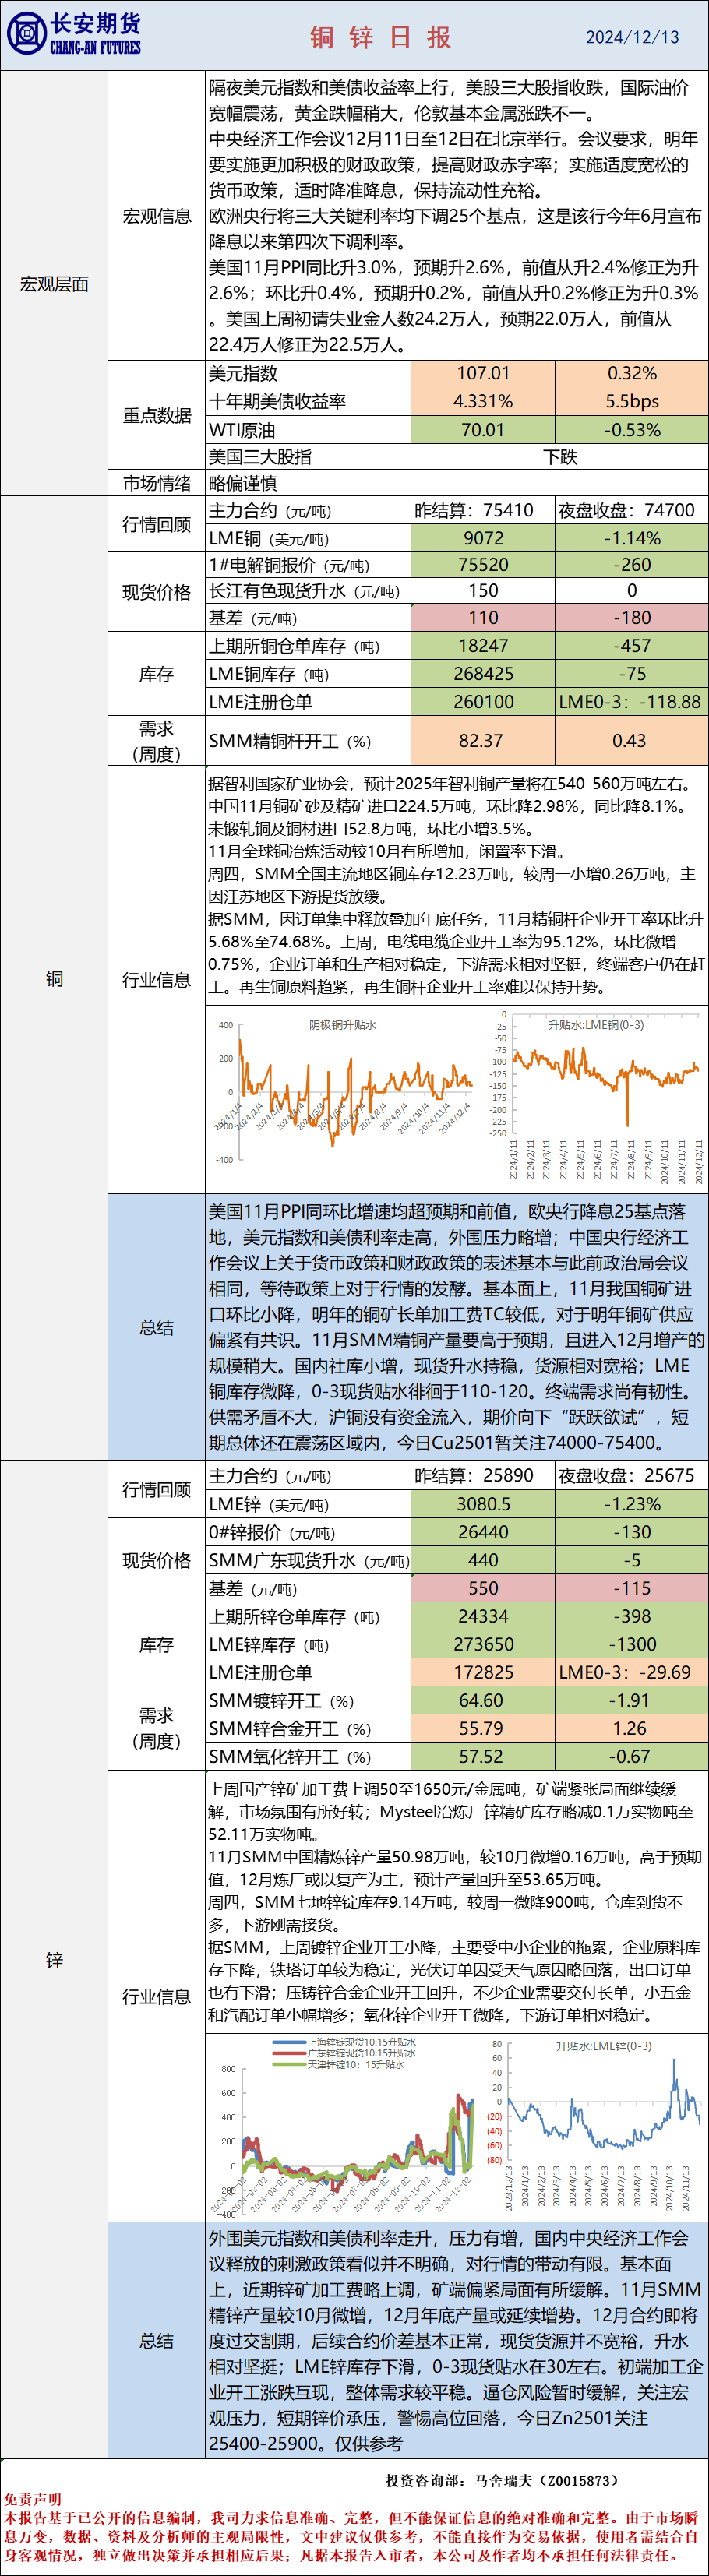709x2576 pixels.
Task: Click 上期所锌仓单库存 change -398
Action: point(632,1616)
